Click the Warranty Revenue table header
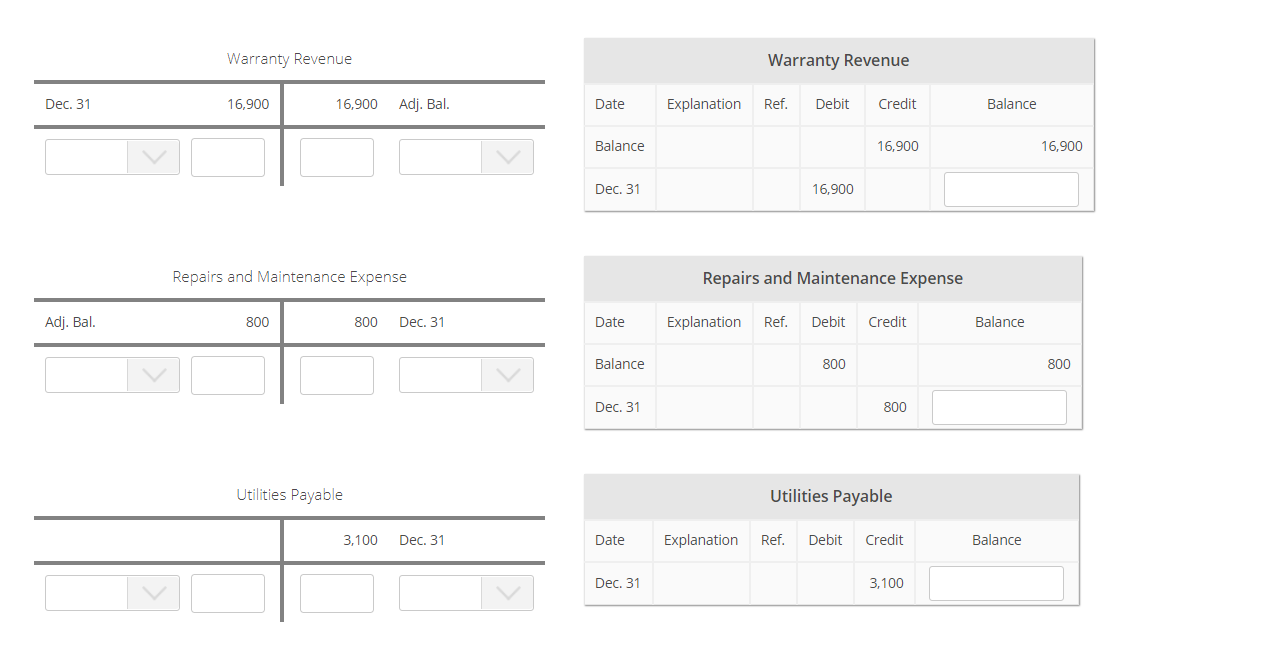This screenshot has height=661, width=1278. 838,60
